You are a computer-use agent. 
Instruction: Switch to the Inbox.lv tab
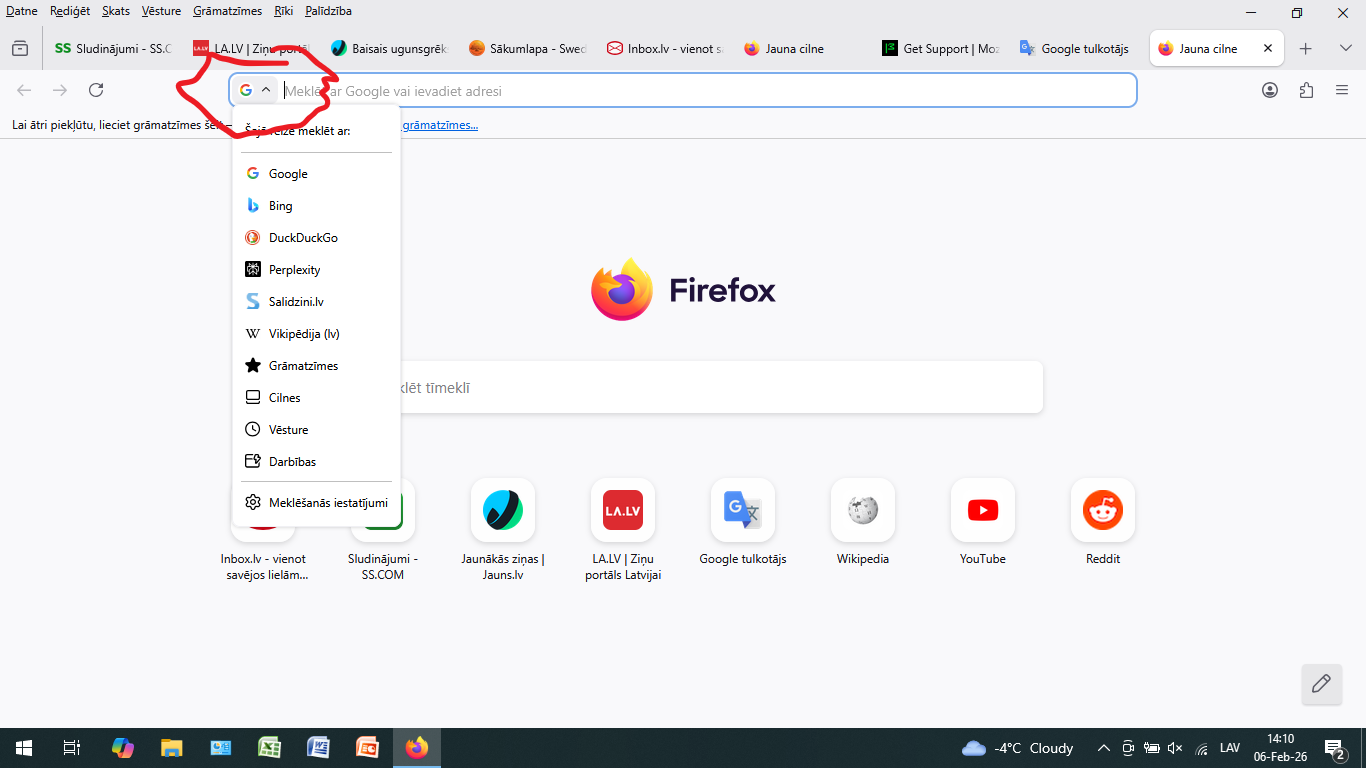(x=665, y=48)
